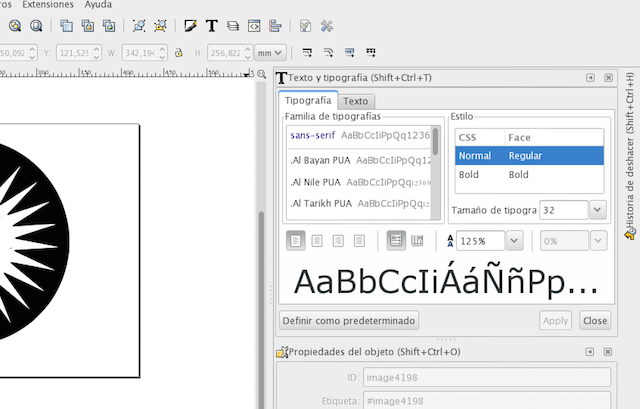
Task: Click the zoom-to-fit-drawing icon
Action: coord(15,26)
